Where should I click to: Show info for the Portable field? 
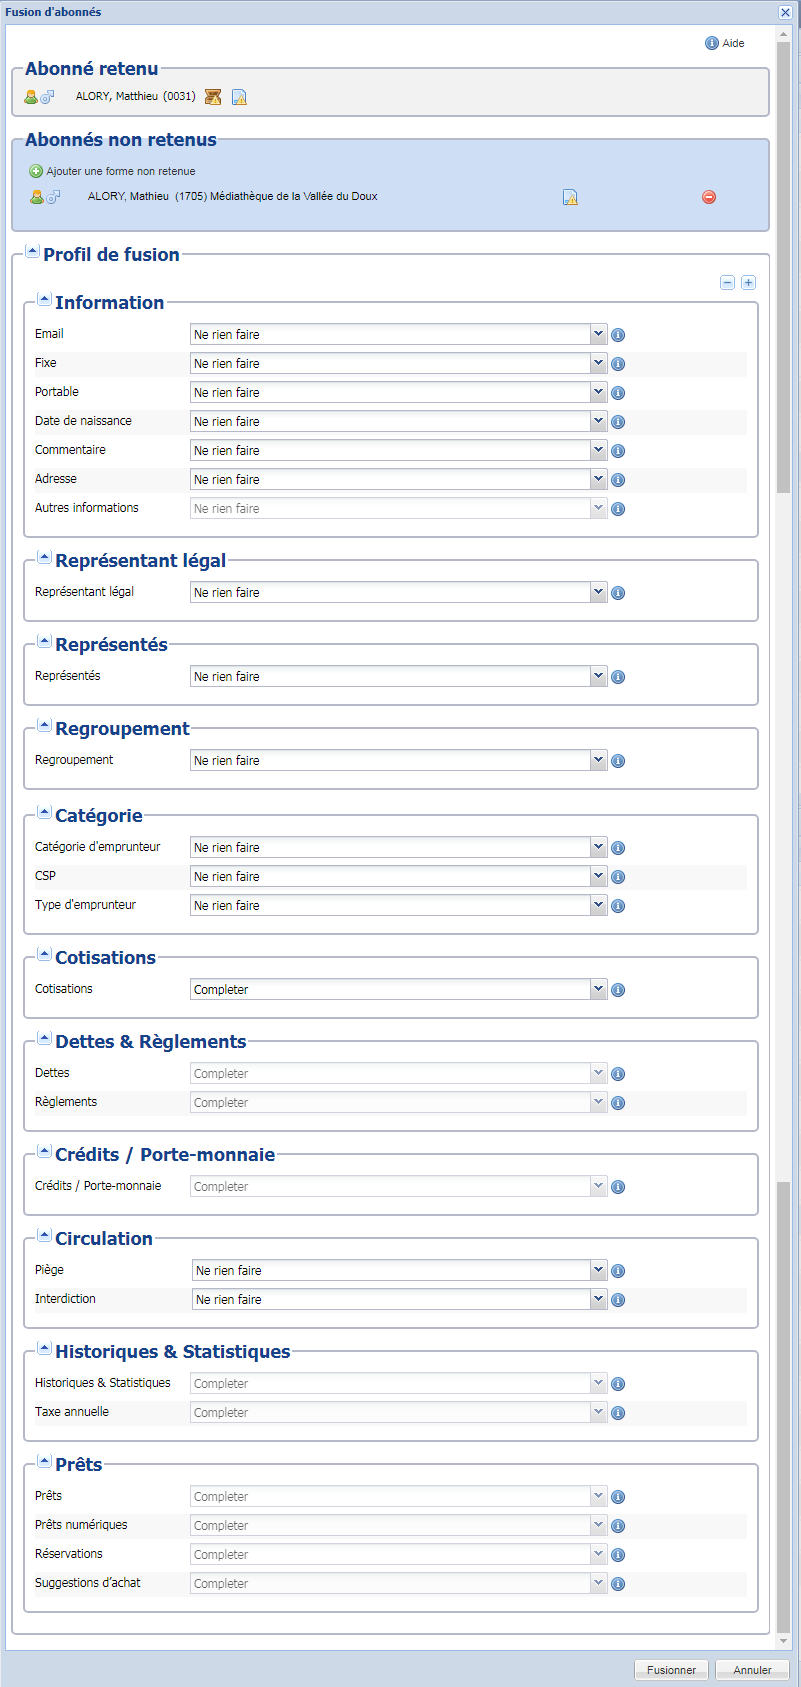click(618, 393)
